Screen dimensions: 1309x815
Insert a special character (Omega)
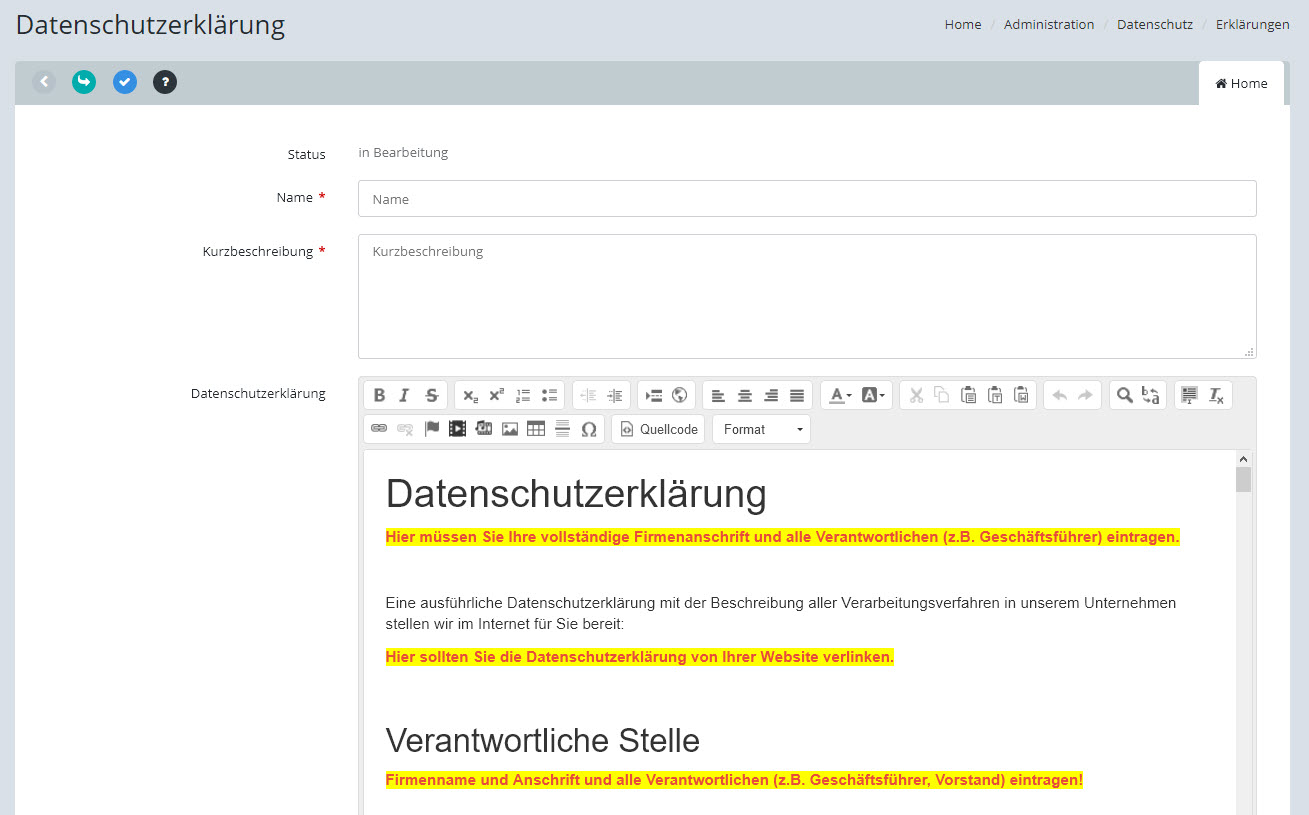click(589, 429)
